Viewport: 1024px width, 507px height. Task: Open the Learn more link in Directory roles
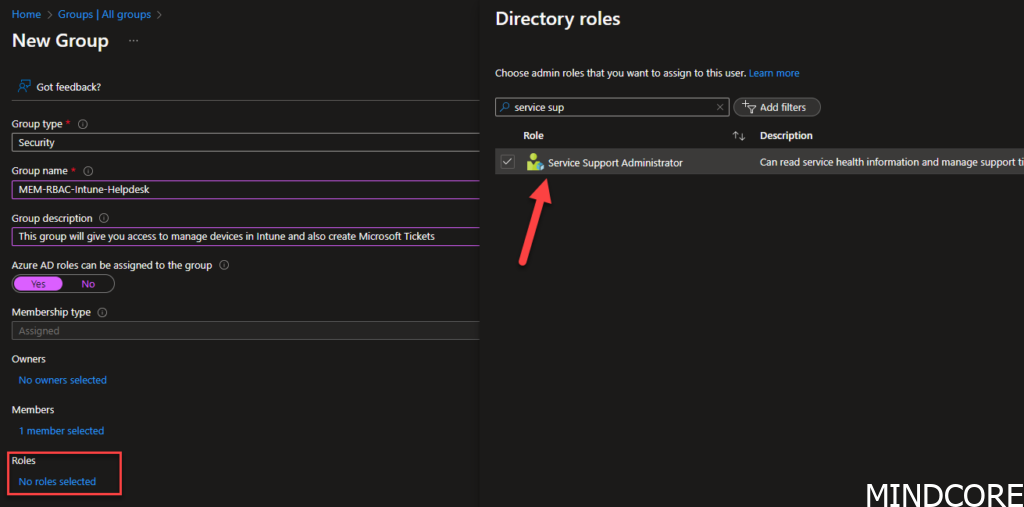[774, 73]
